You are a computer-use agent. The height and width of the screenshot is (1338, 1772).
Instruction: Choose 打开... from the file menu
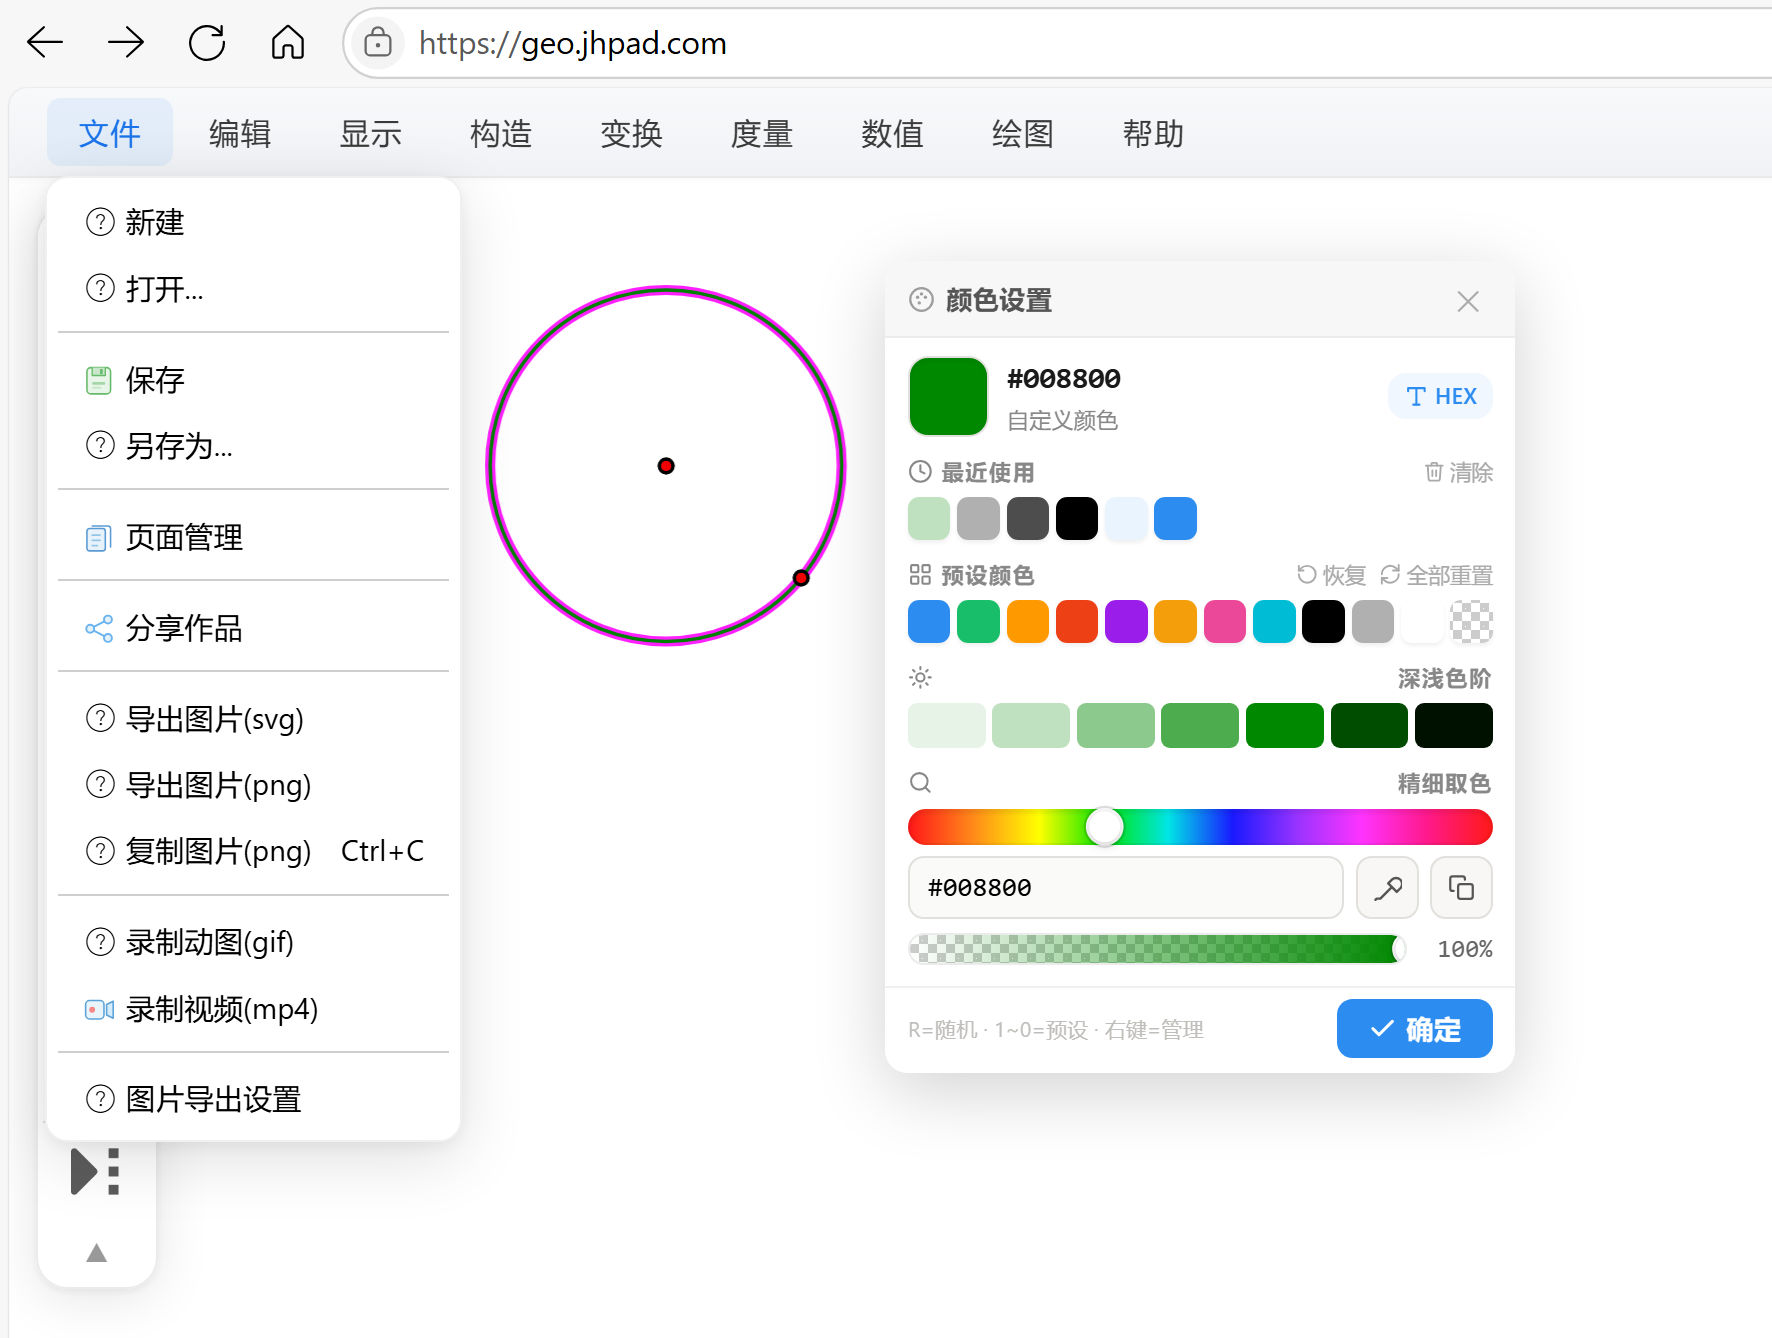pyautogui.click(x=254, y=289)
